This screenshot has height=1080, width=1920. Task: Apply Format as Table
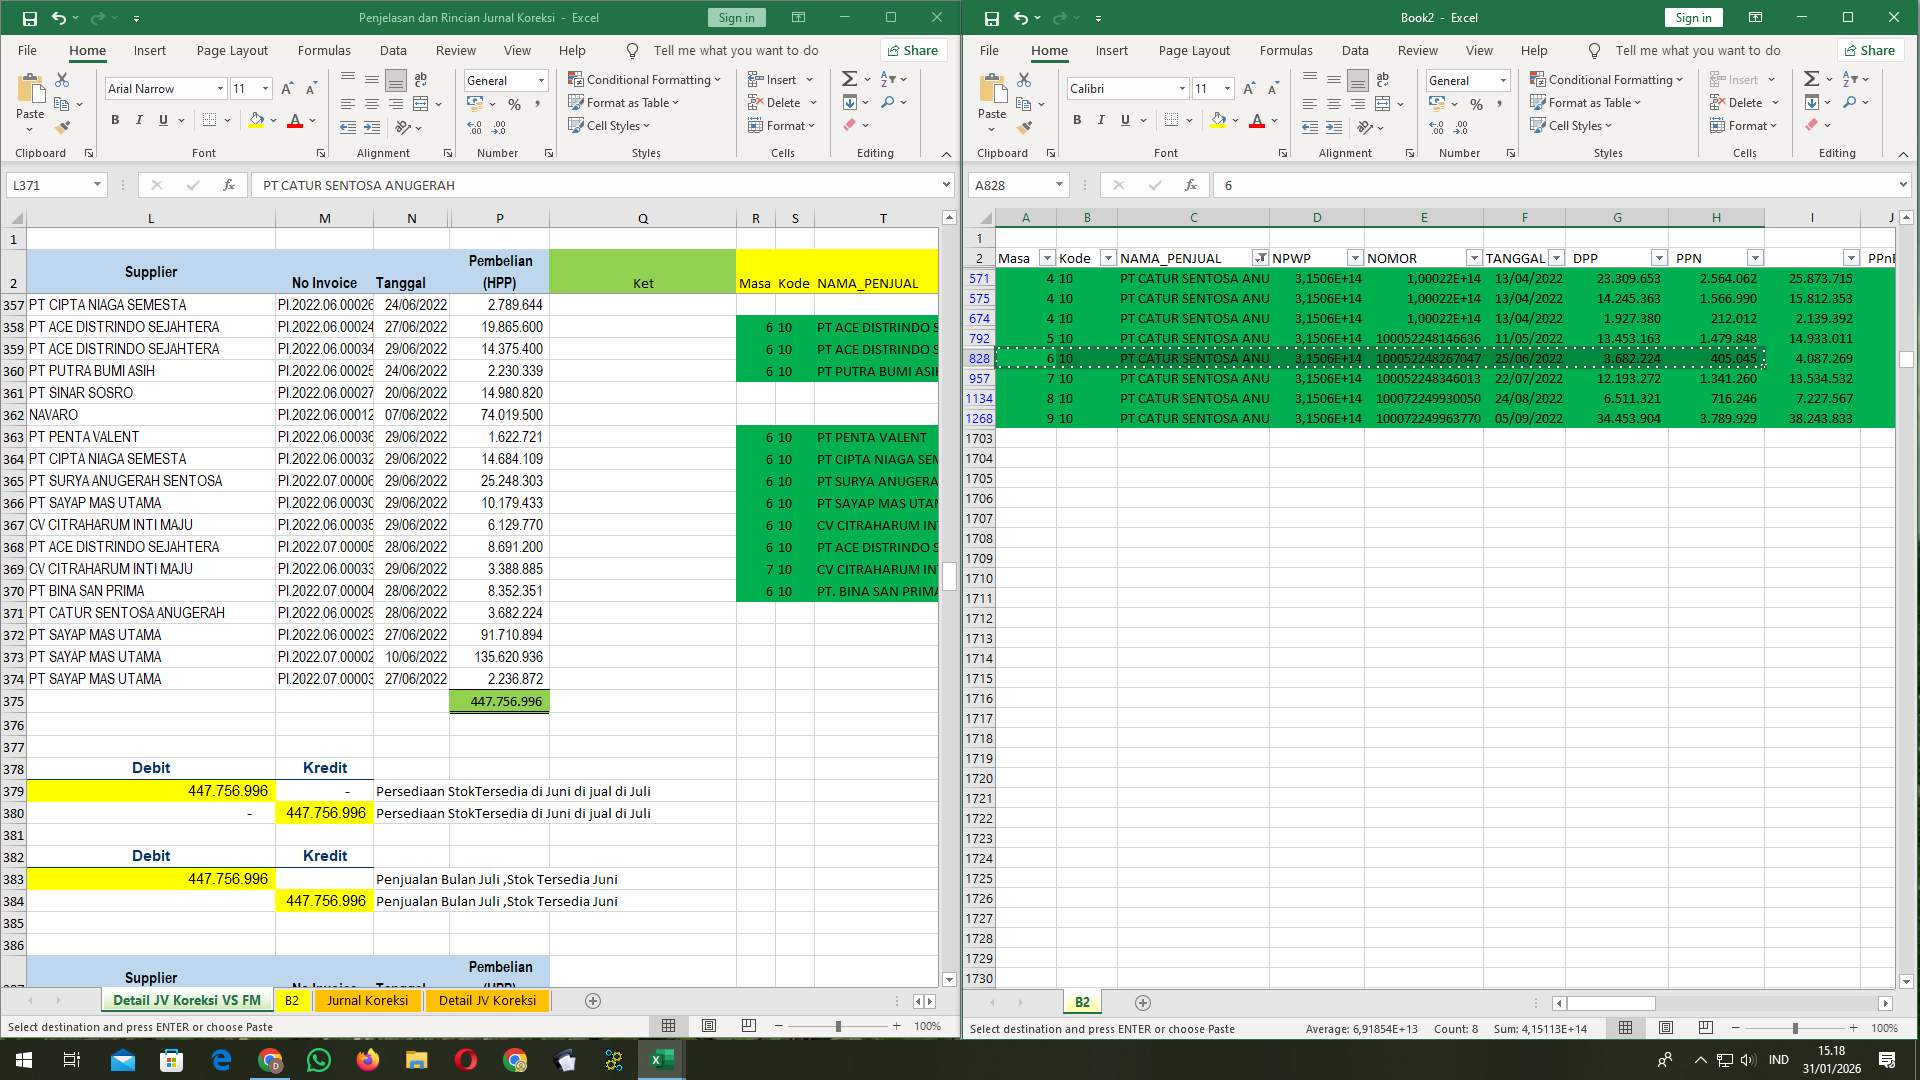[623, 102]
